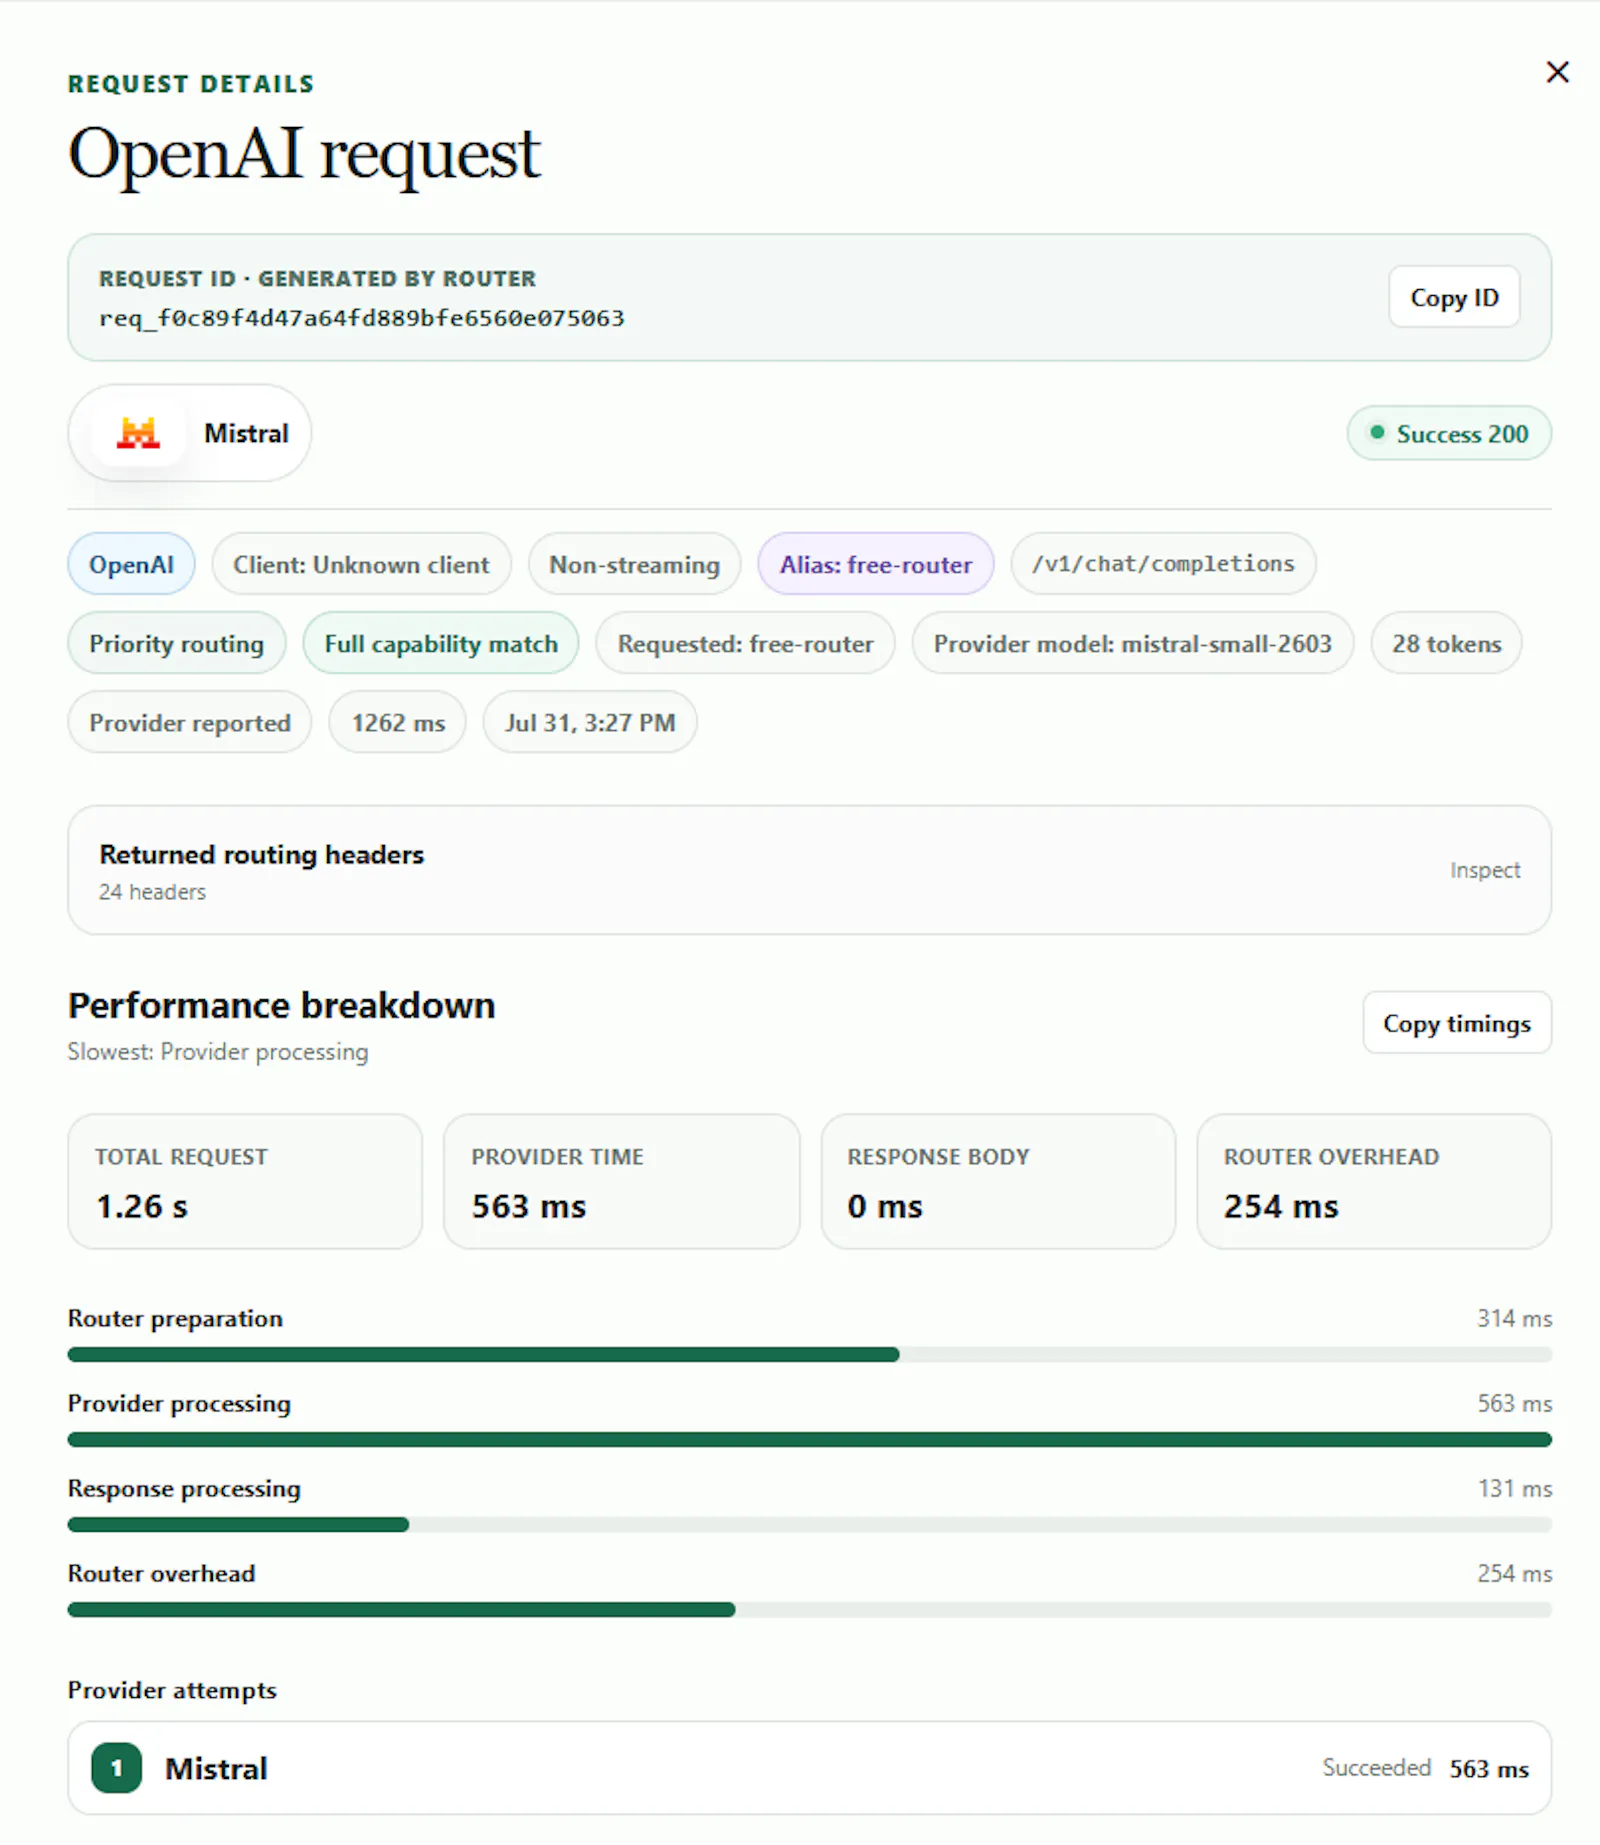The height and width of the screenshot is (1845, 1600).
Task: Click the Alias: free-router chip
Action: [875, 564]
